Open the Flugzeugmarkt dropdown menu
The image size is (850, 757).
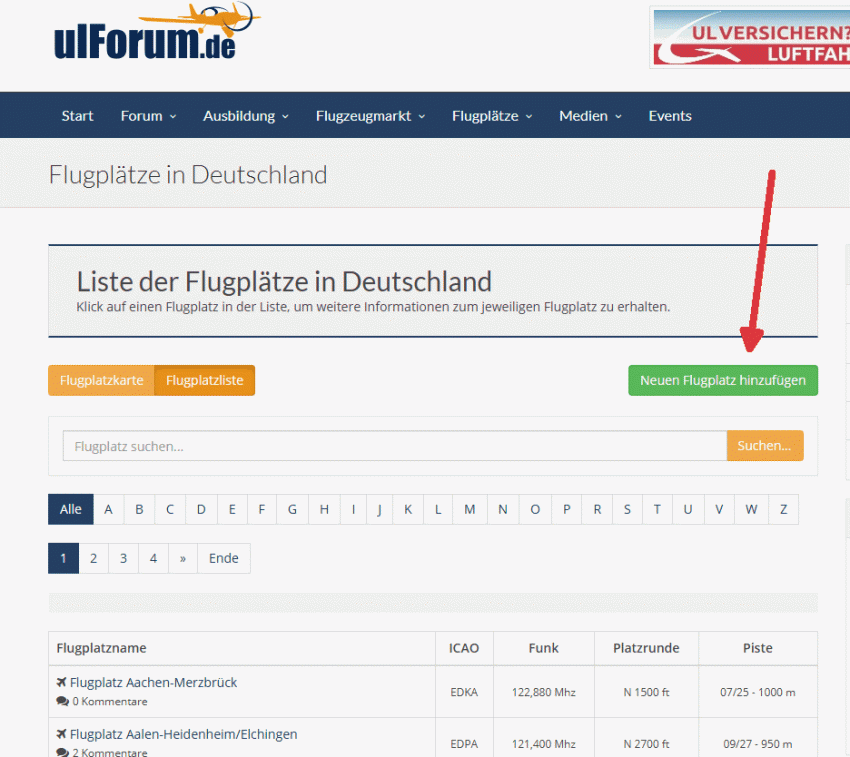point(370,116)
